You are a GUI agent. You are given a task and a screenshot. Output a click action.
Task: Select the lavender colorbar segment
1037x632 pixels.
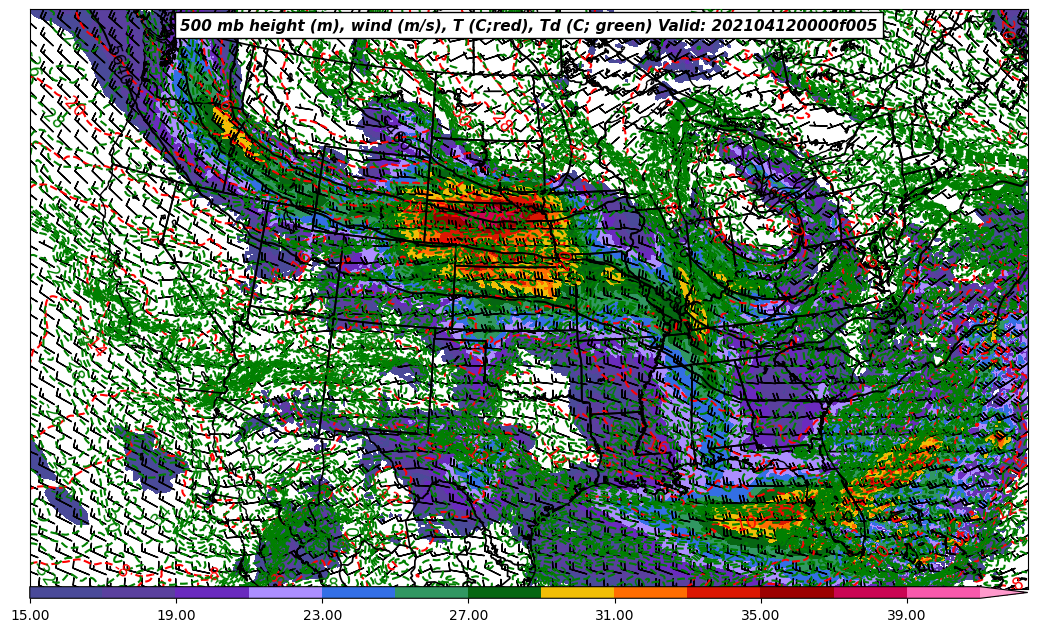tap(285, 592)
